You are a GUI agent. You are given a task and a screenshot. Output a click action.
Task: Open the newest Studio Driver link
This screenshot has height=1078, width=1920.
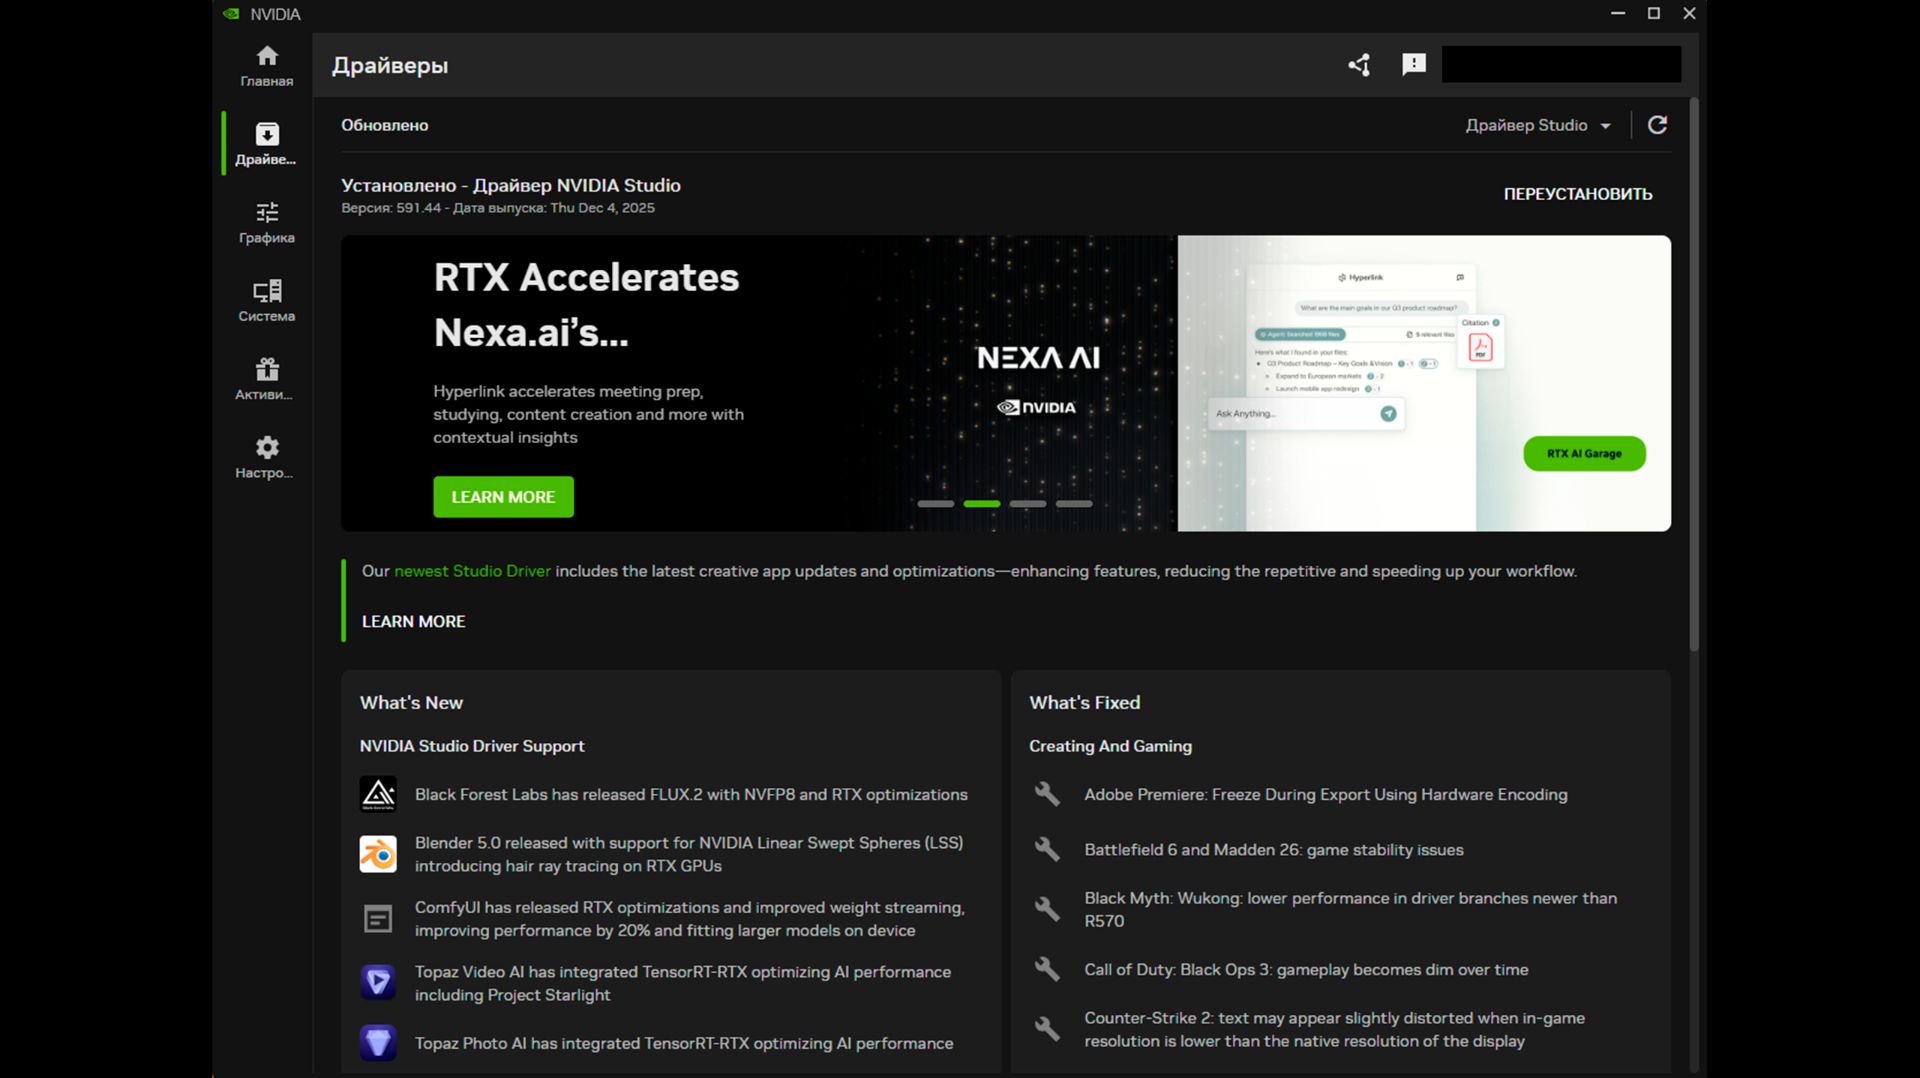point(472,571)
